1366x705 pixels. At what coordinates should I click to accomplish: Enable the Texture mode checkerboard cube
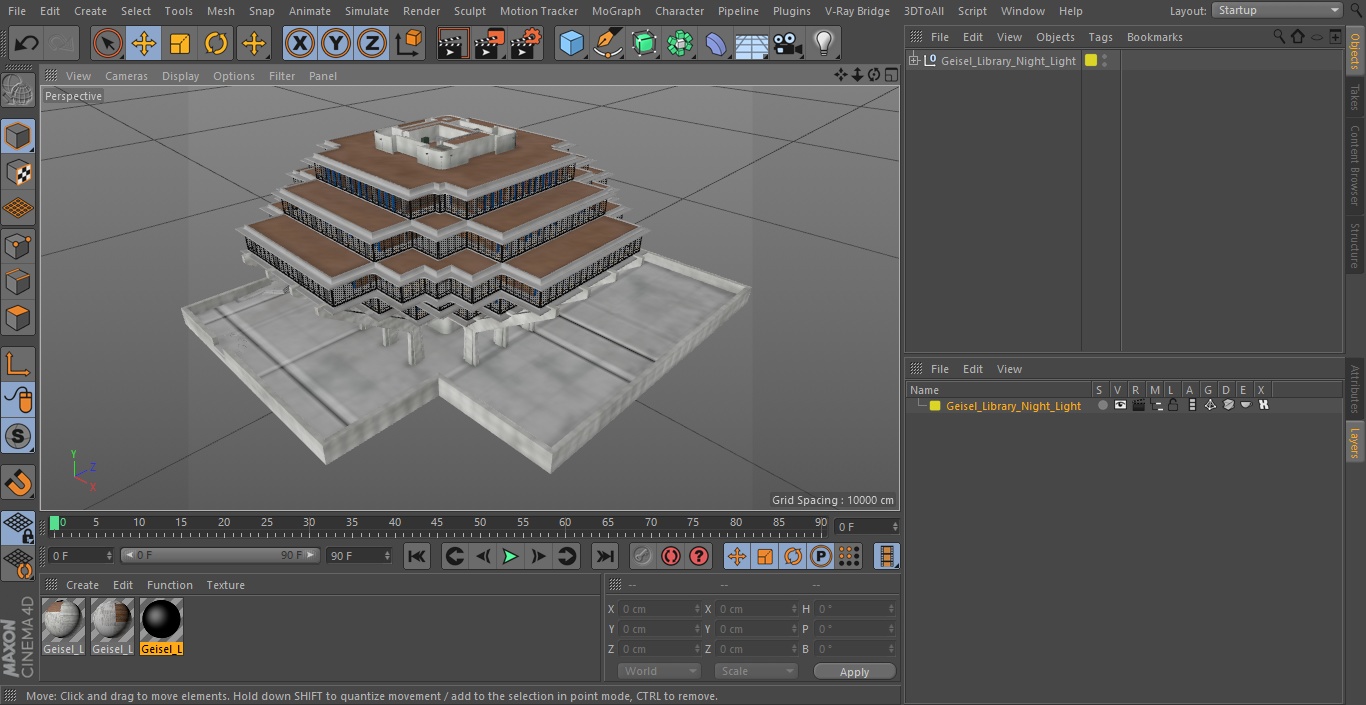coord(18,172)
